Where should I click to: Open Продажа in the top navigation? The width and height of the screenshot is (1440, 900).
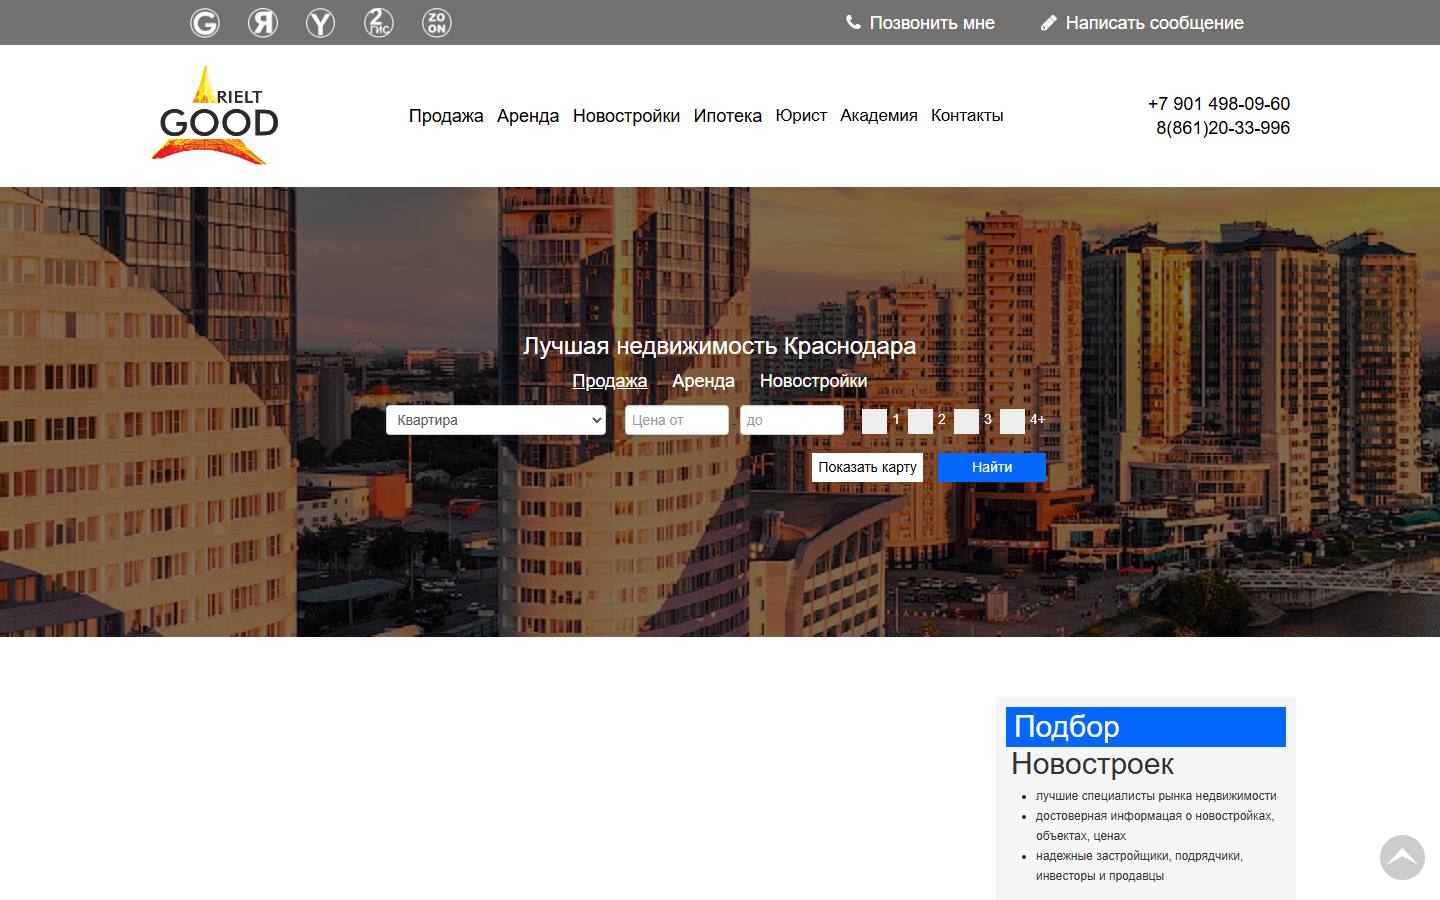tap(446, 116)
